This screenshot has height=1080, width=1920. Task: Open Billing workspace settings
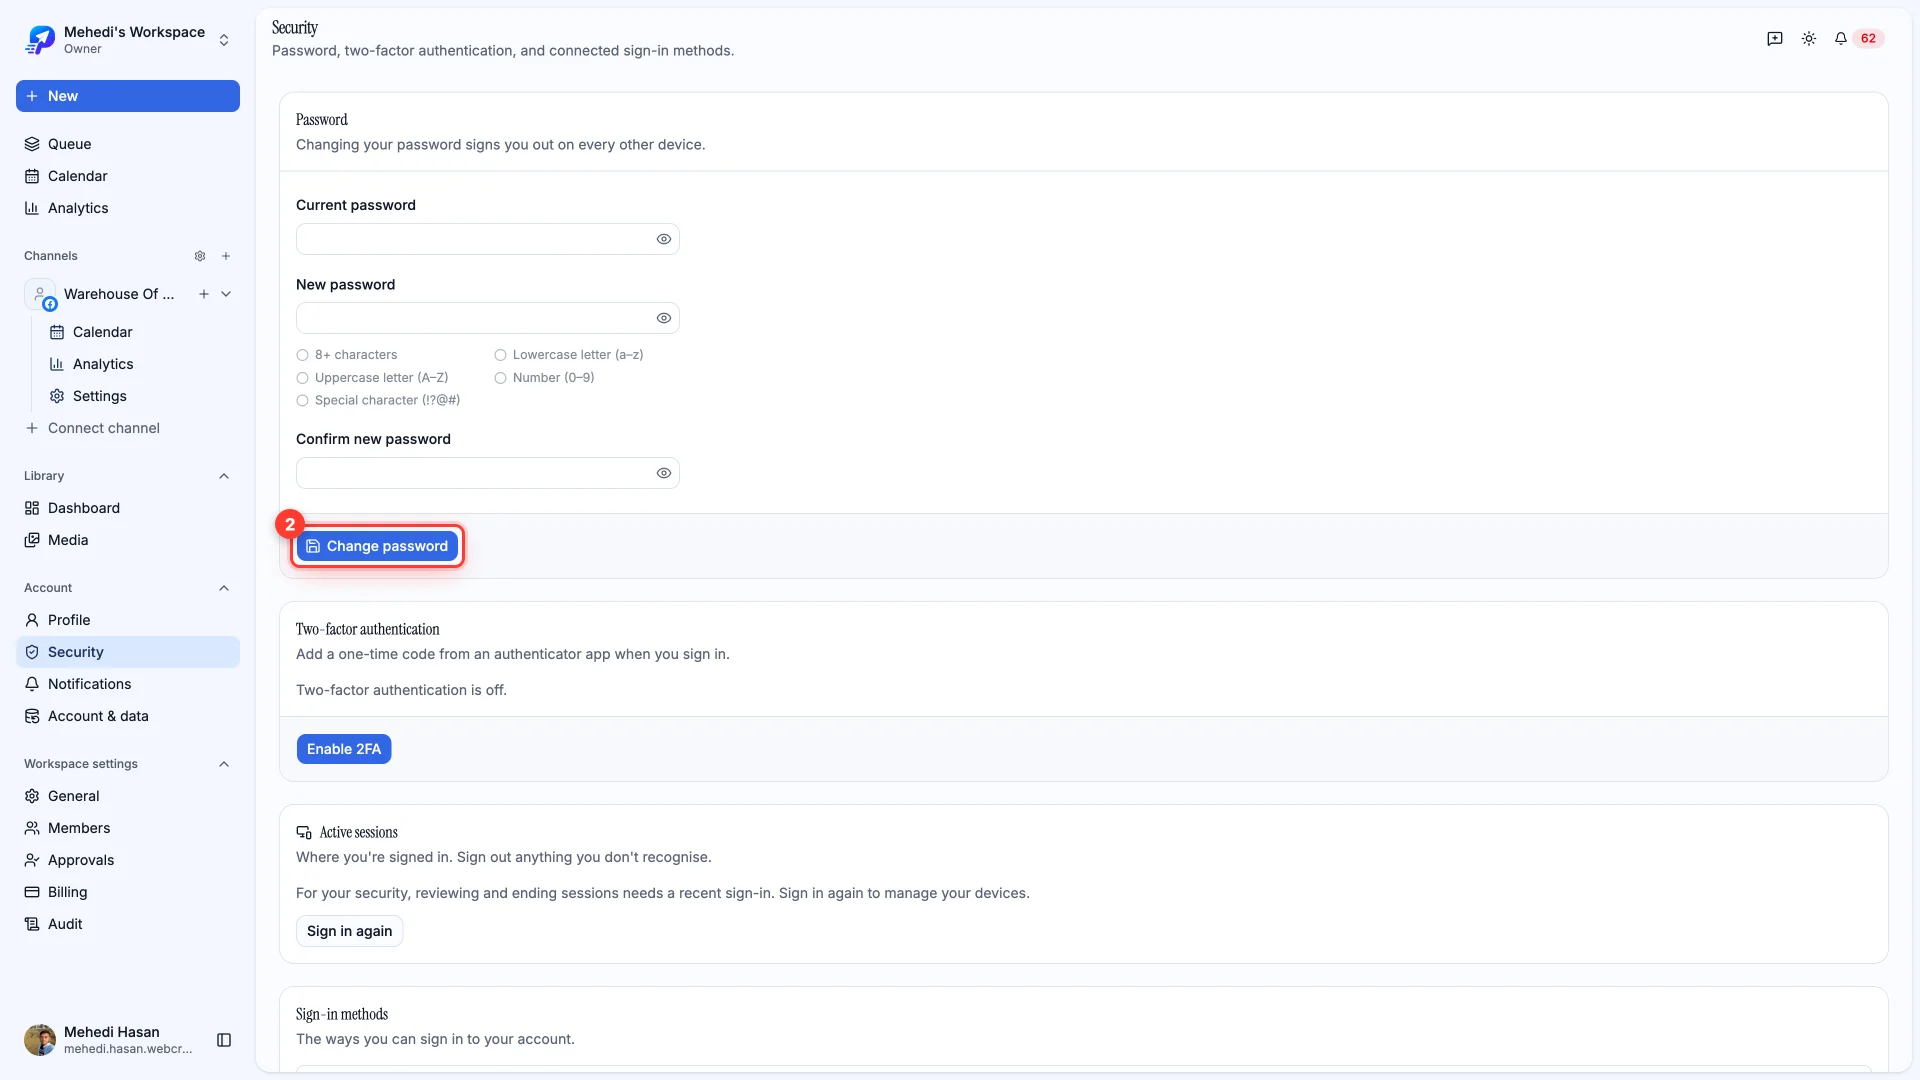pos(128,892)
